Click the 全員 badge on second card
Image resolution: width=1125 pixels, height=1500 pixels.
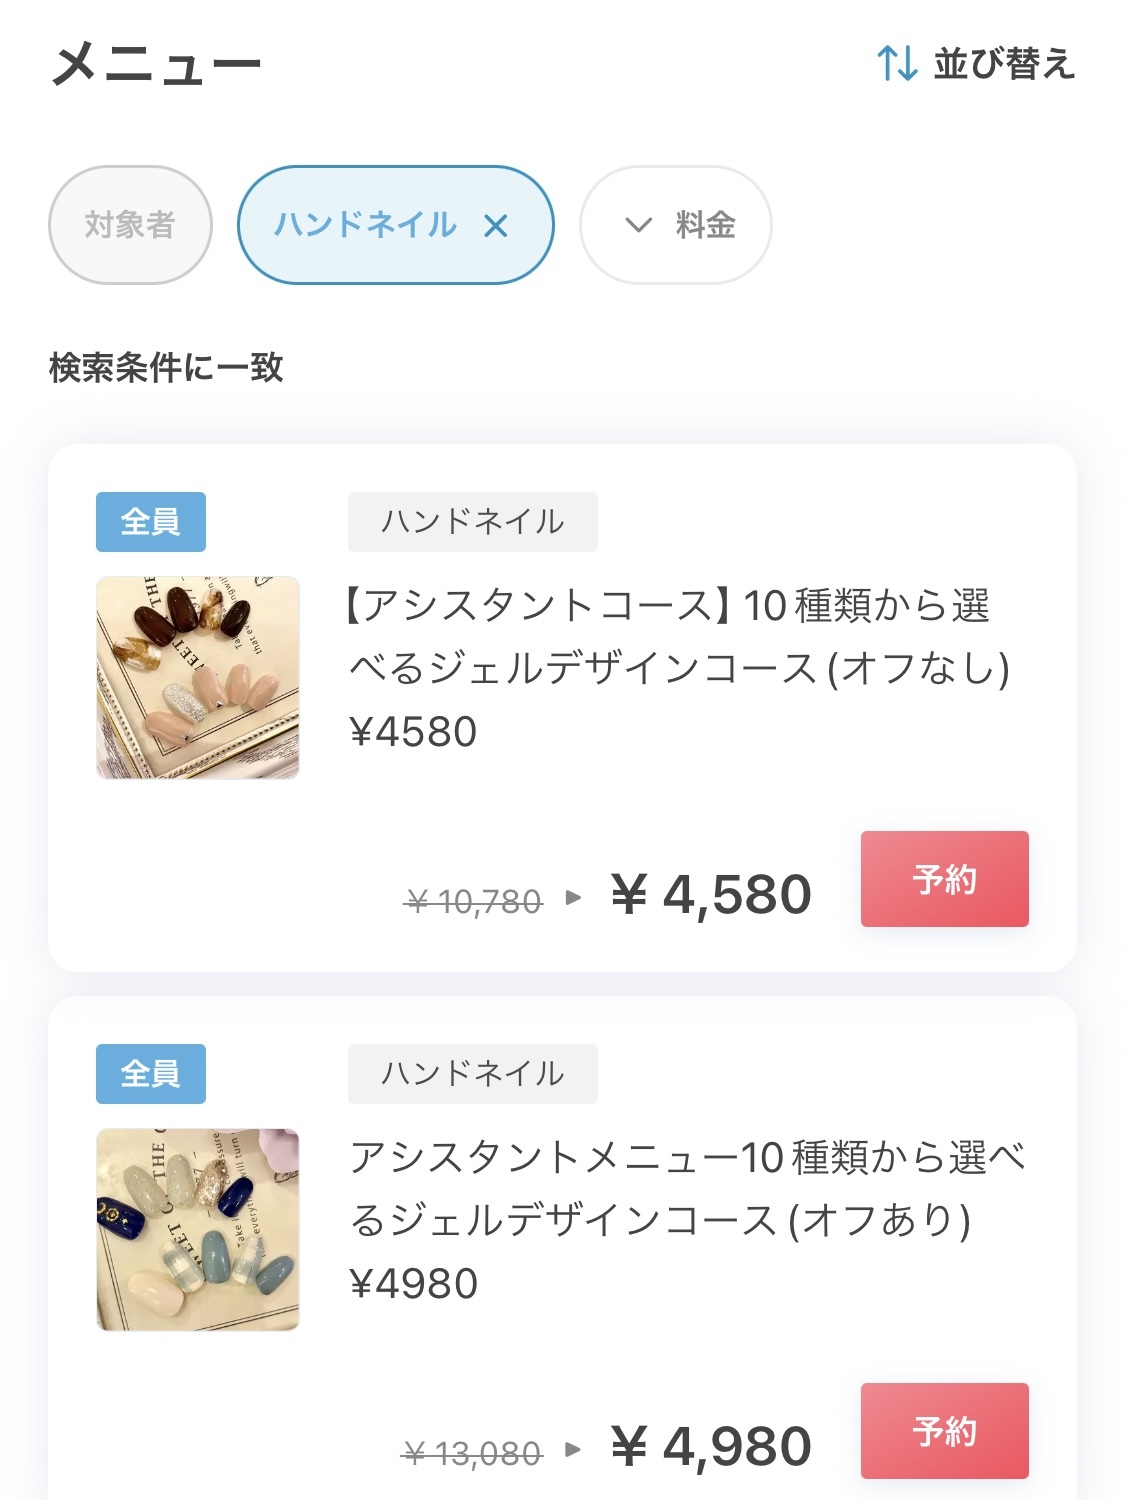[151, 1073]
